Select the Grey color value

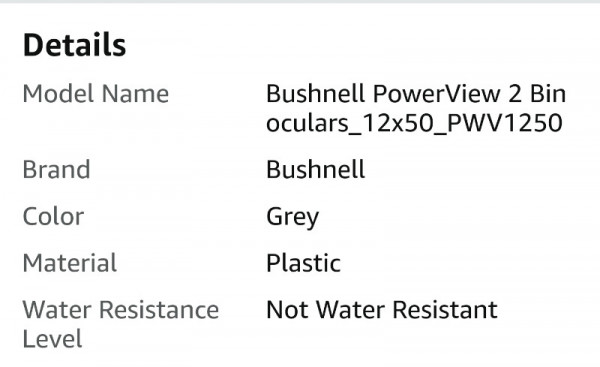pyautogui.click(x=293, y=217)
